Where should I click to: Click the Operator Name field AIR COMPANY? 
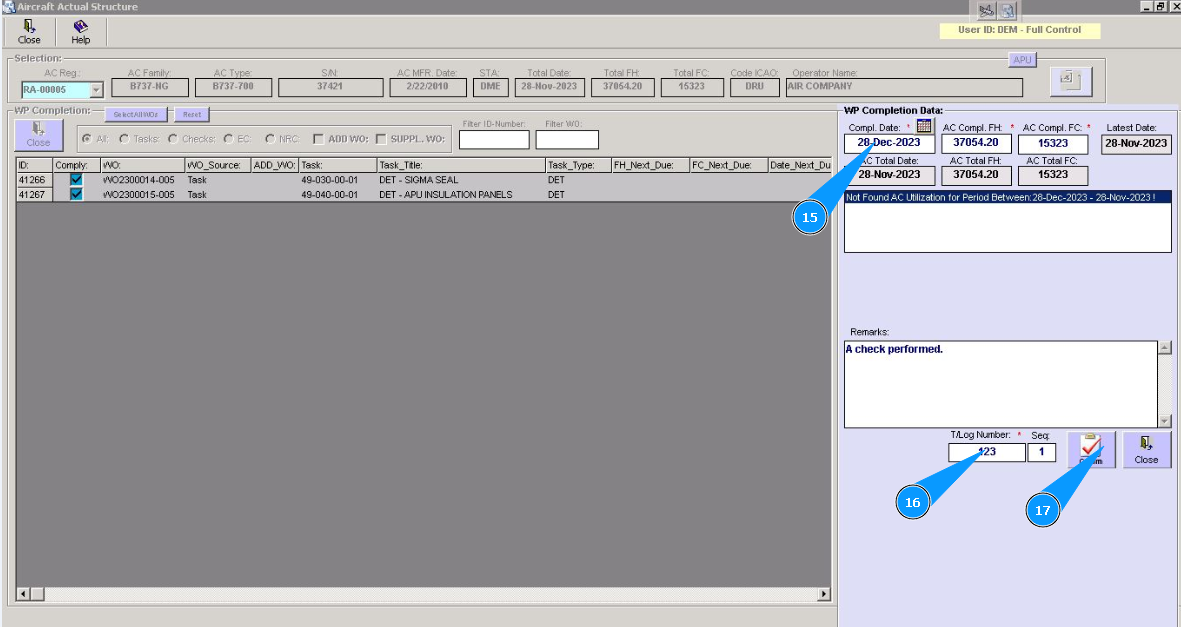pos(904,87)
